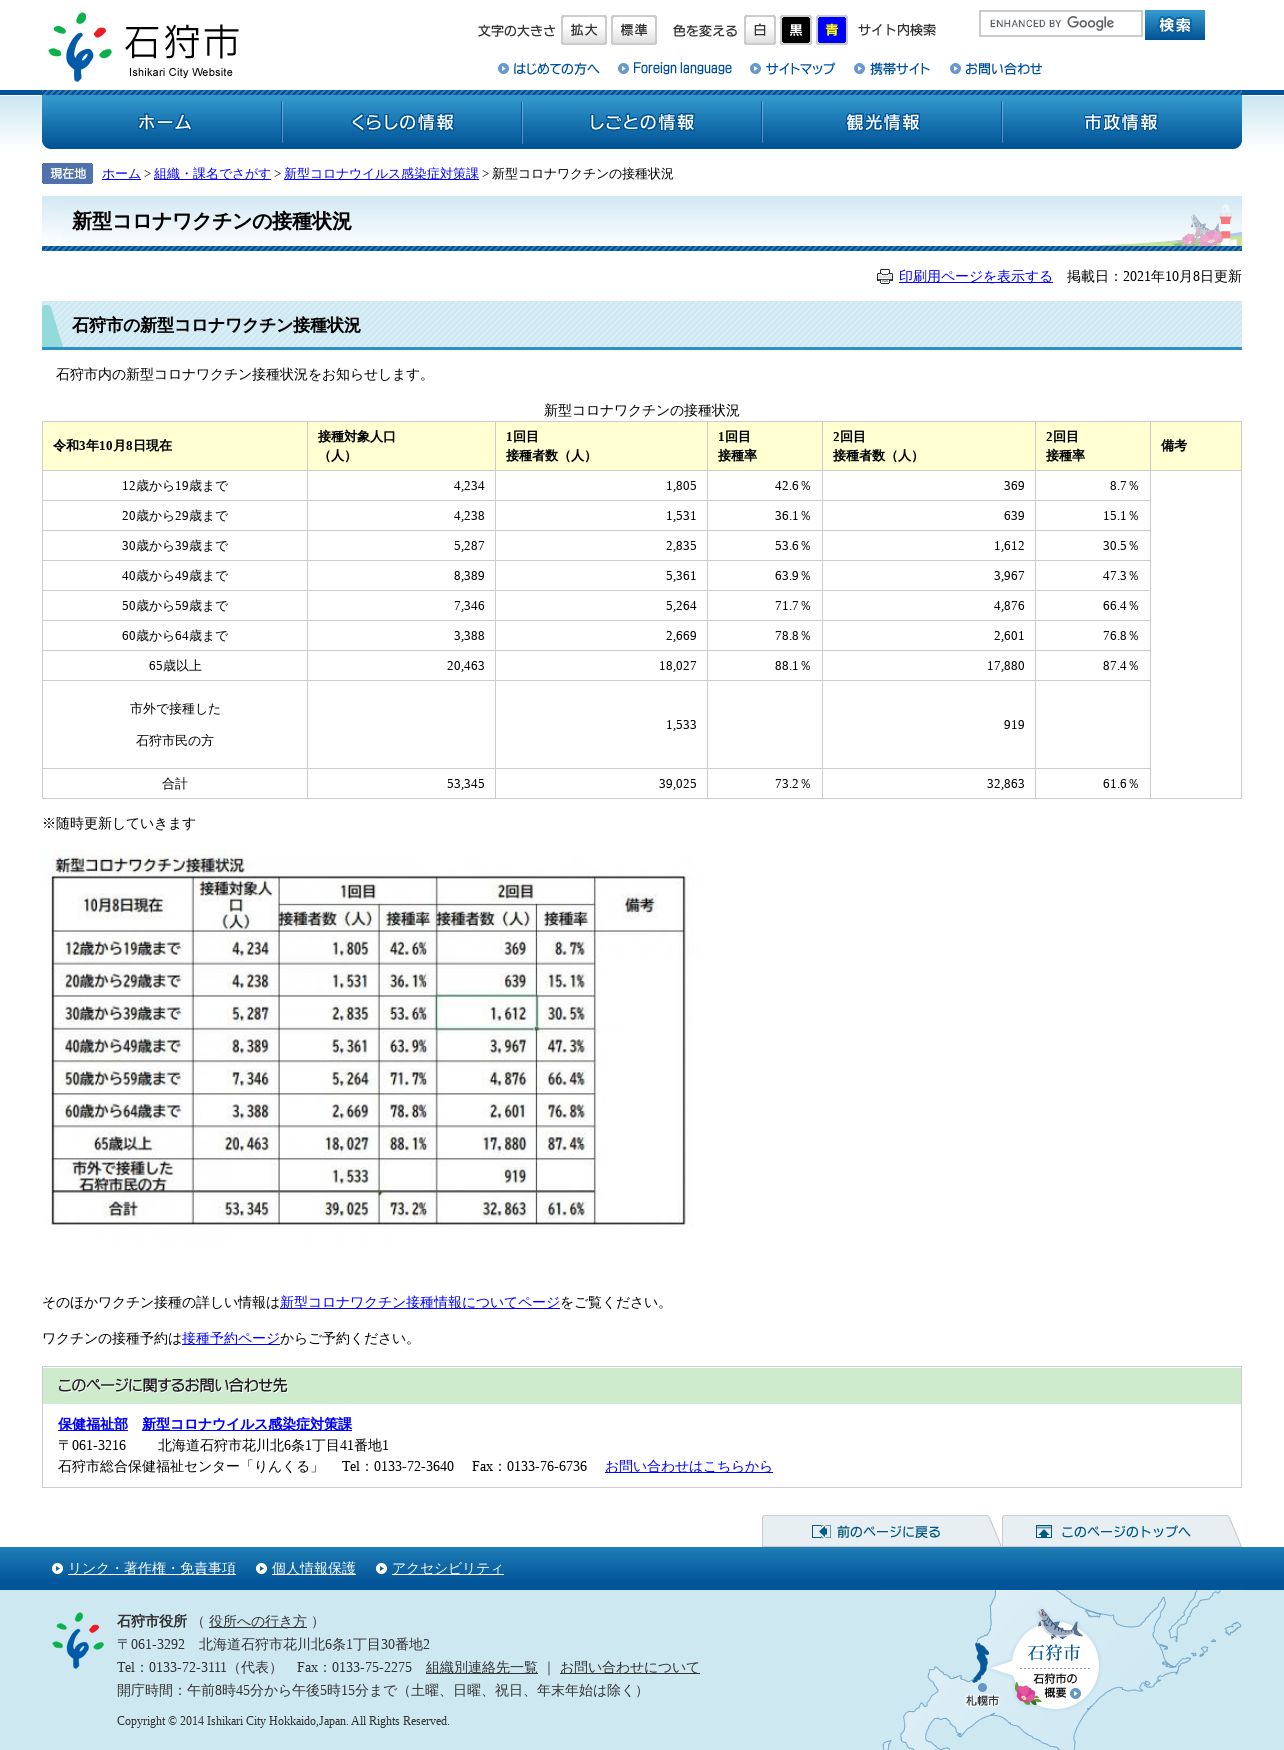Select blue 青 color scheme

832,30
